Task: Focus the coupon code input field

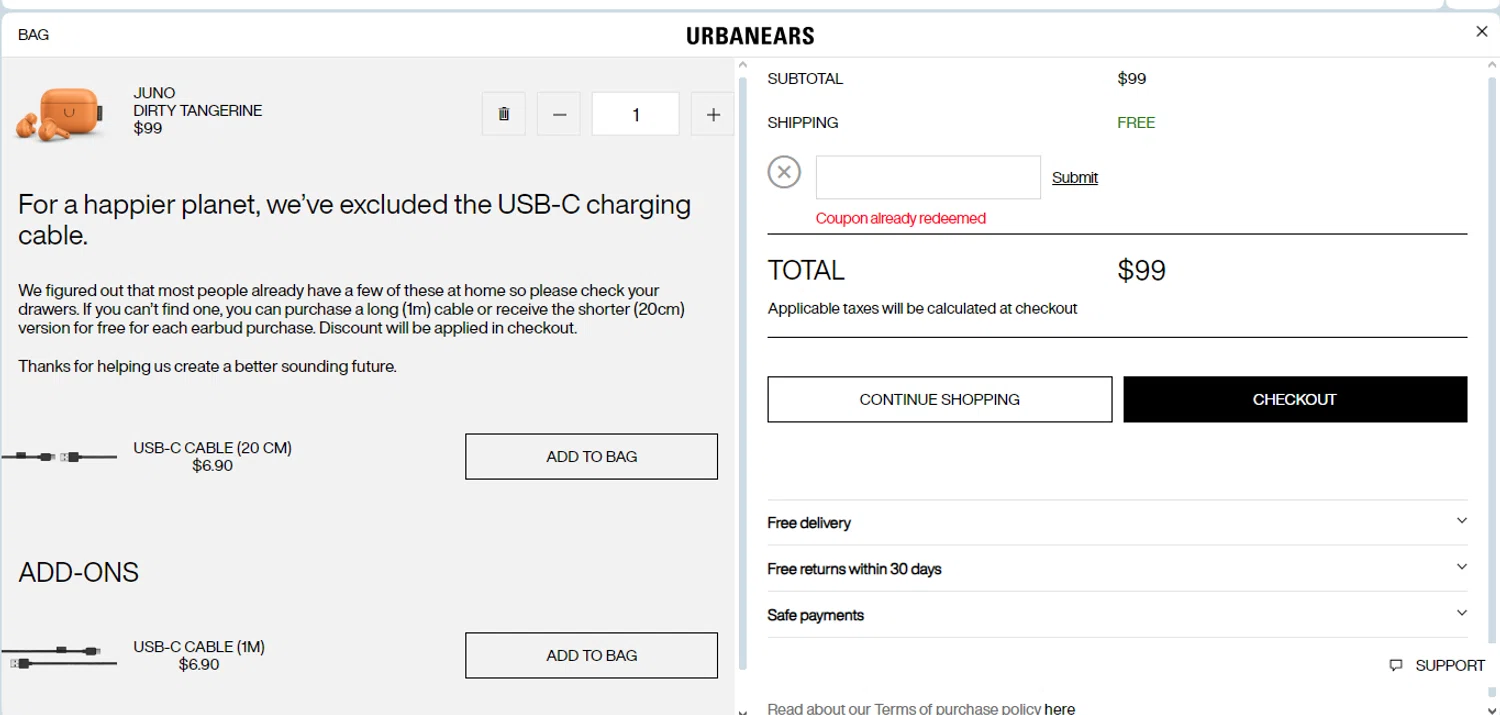Action: point(928,177)
